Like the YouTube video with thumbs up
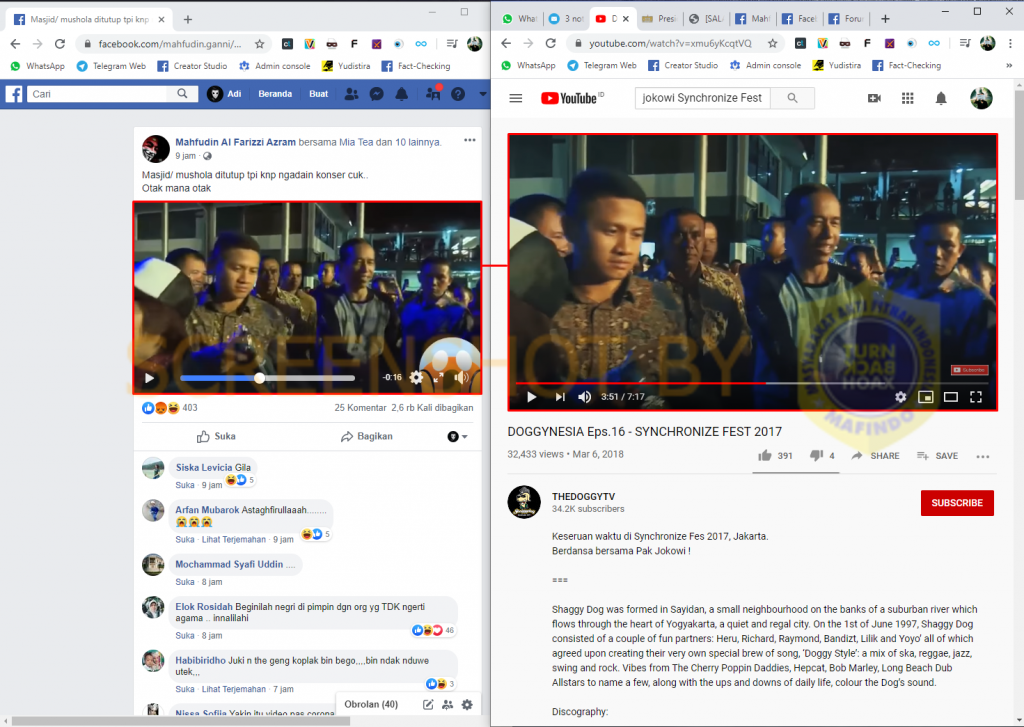Image resolution: width=1024 pixels, height=727 pixels. click(765, 456)
